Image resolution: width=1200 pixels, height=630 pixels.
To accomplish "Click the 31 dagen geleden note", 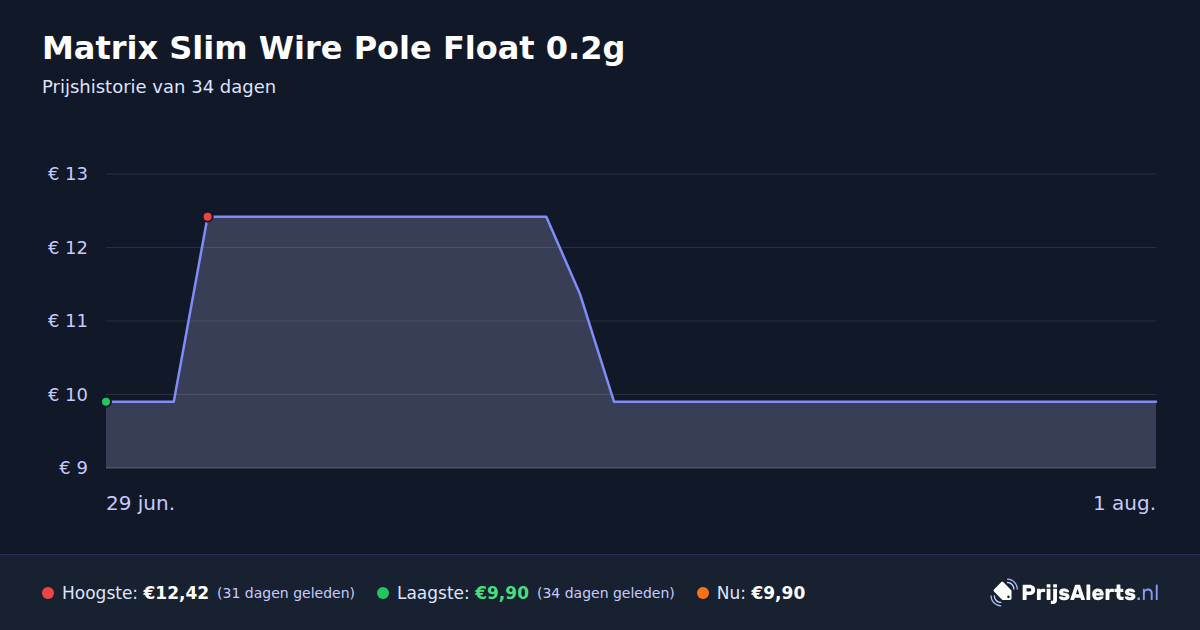I will pyautogui.click(x=286, y=593).
